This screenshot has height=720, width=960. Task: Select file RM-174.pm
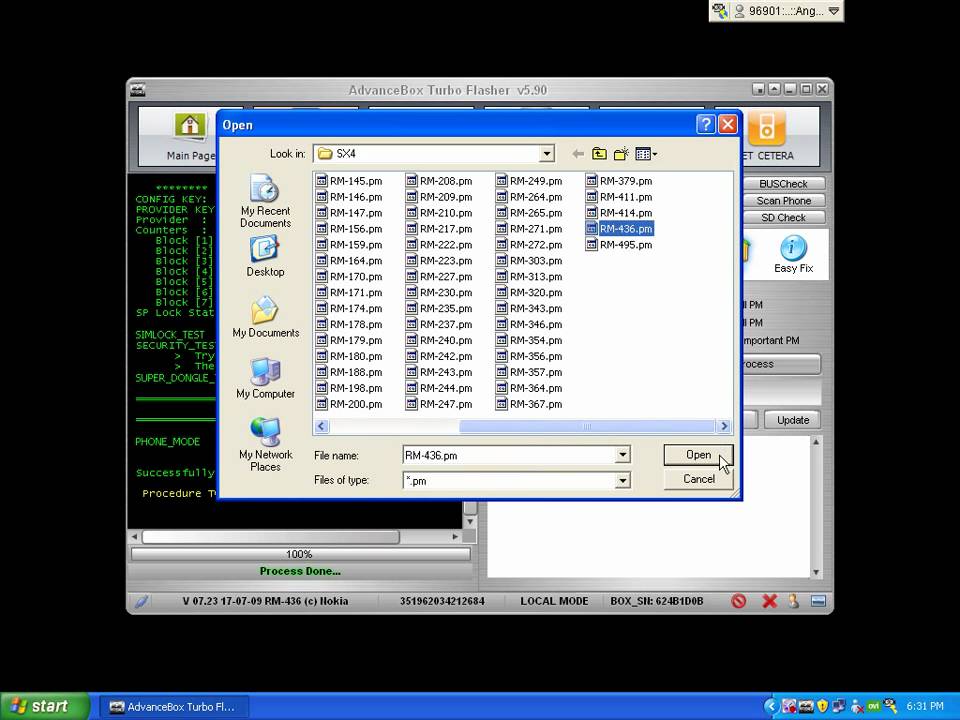click(349, 309)
